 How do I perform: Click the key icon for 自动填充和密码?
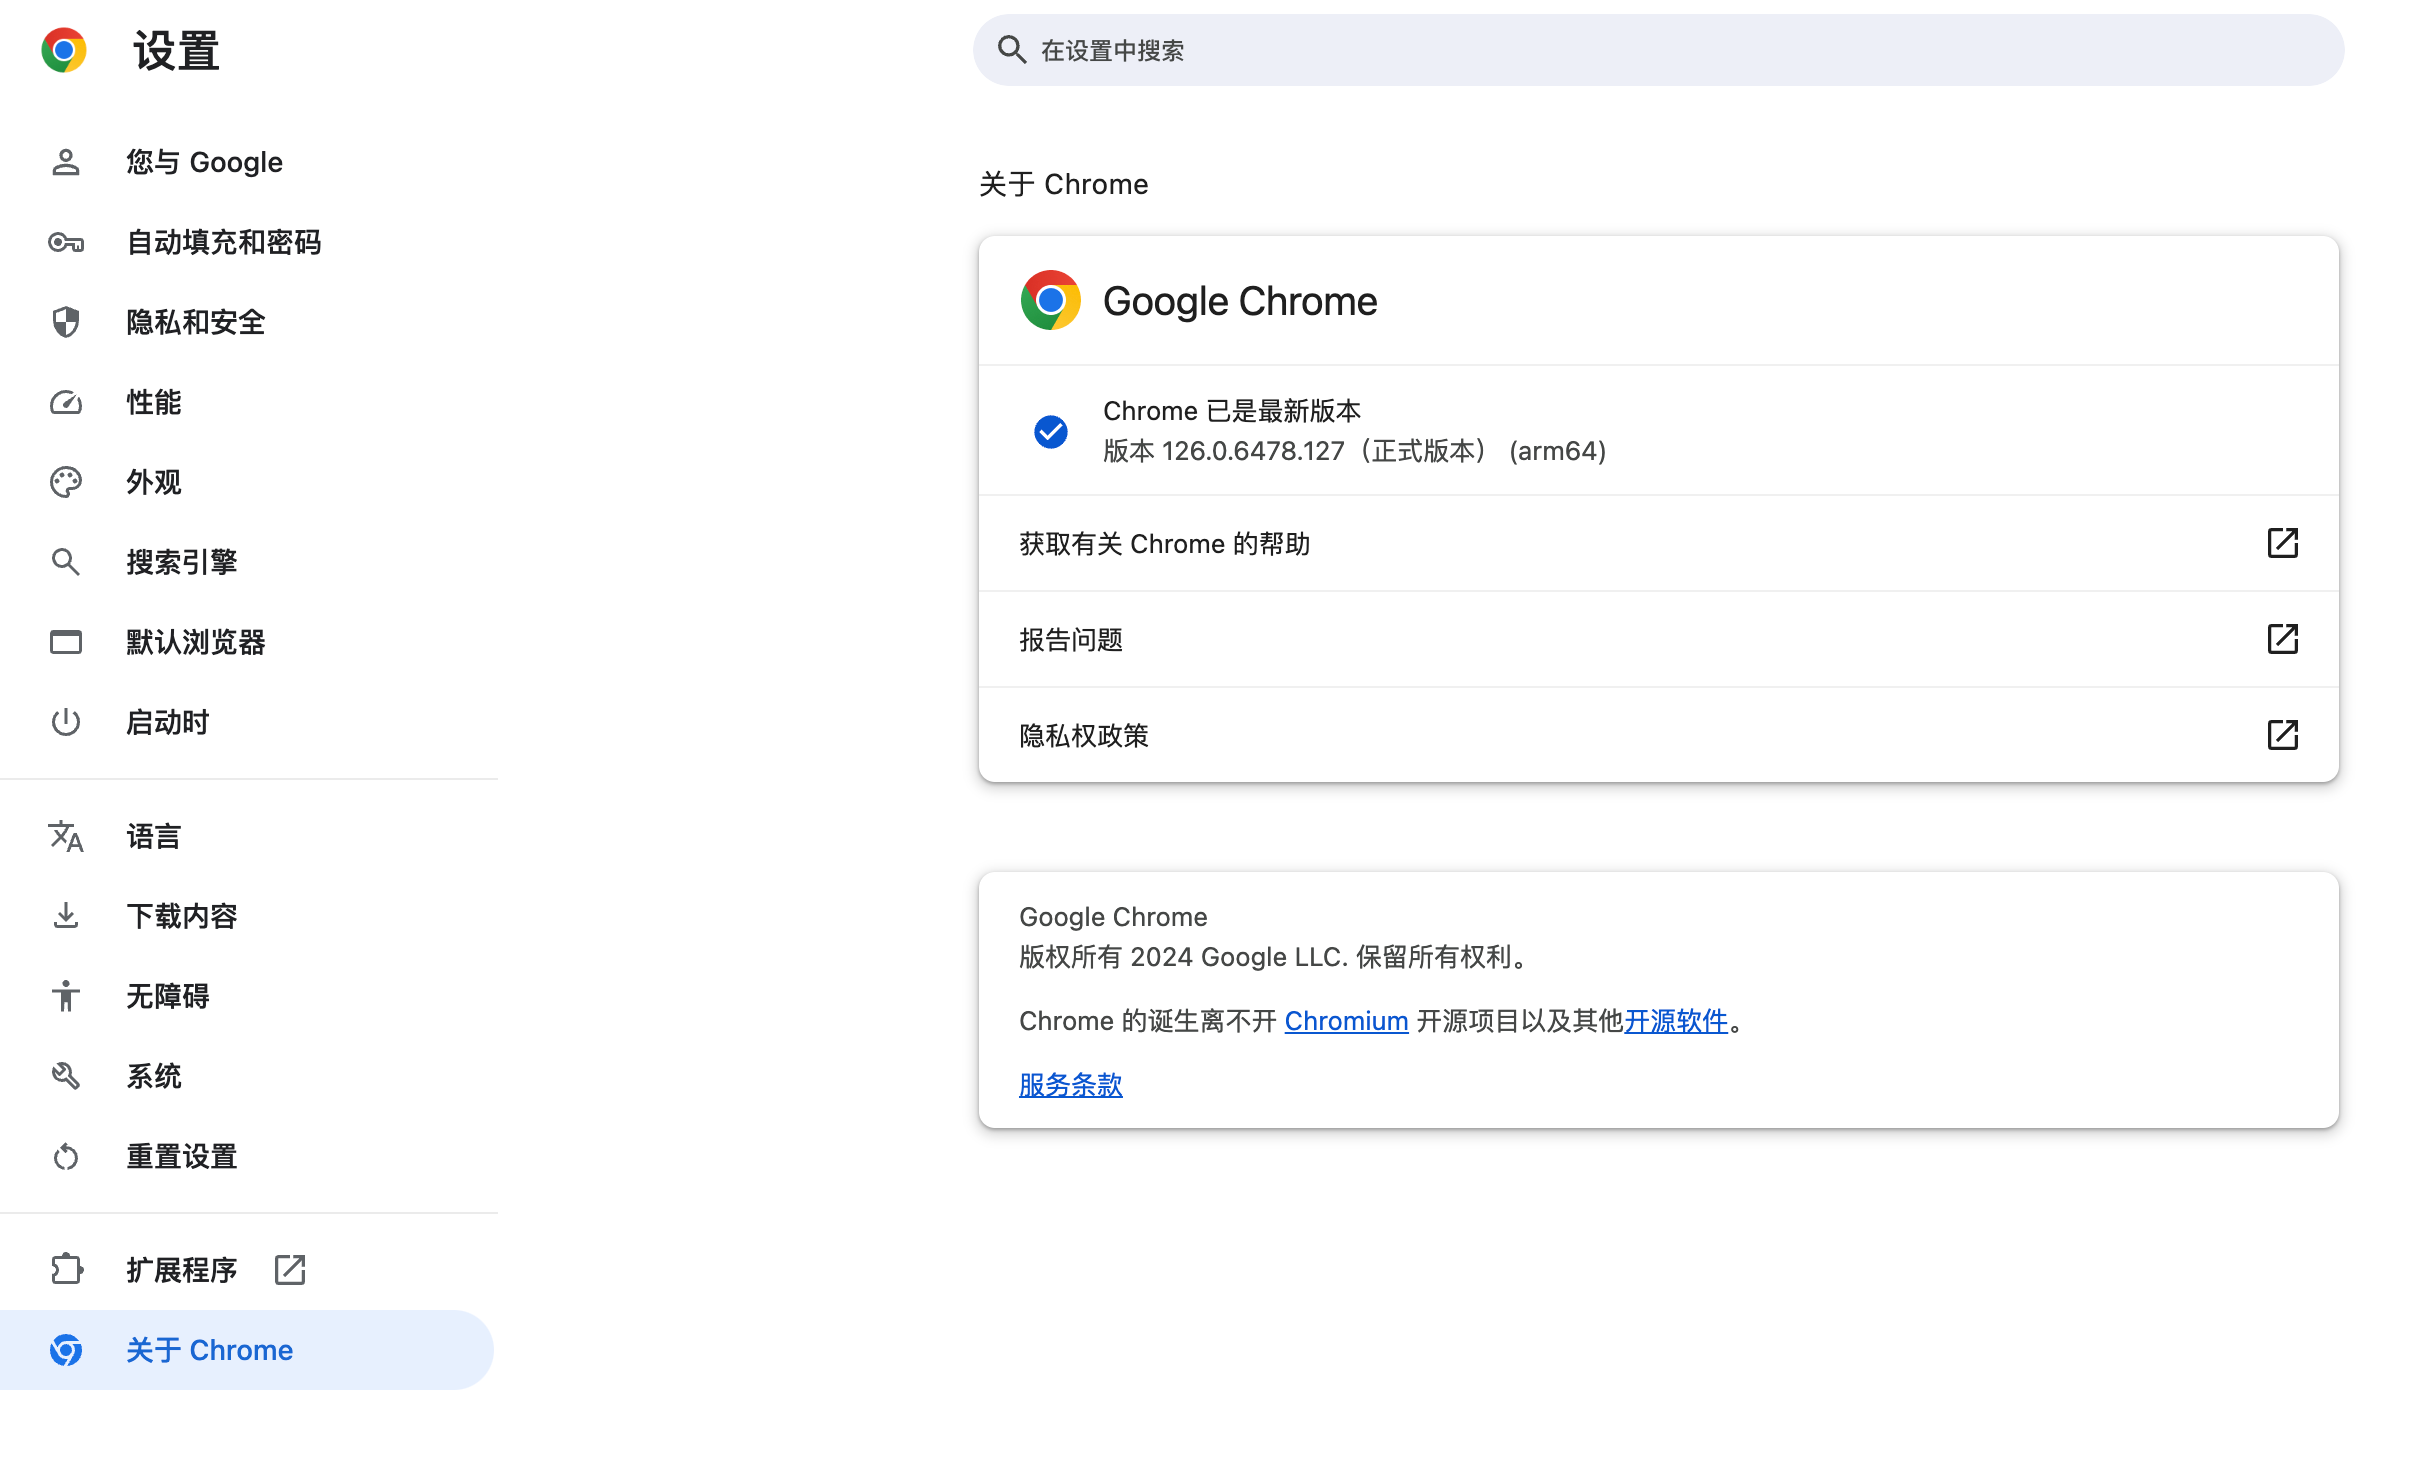click(66, 242)
